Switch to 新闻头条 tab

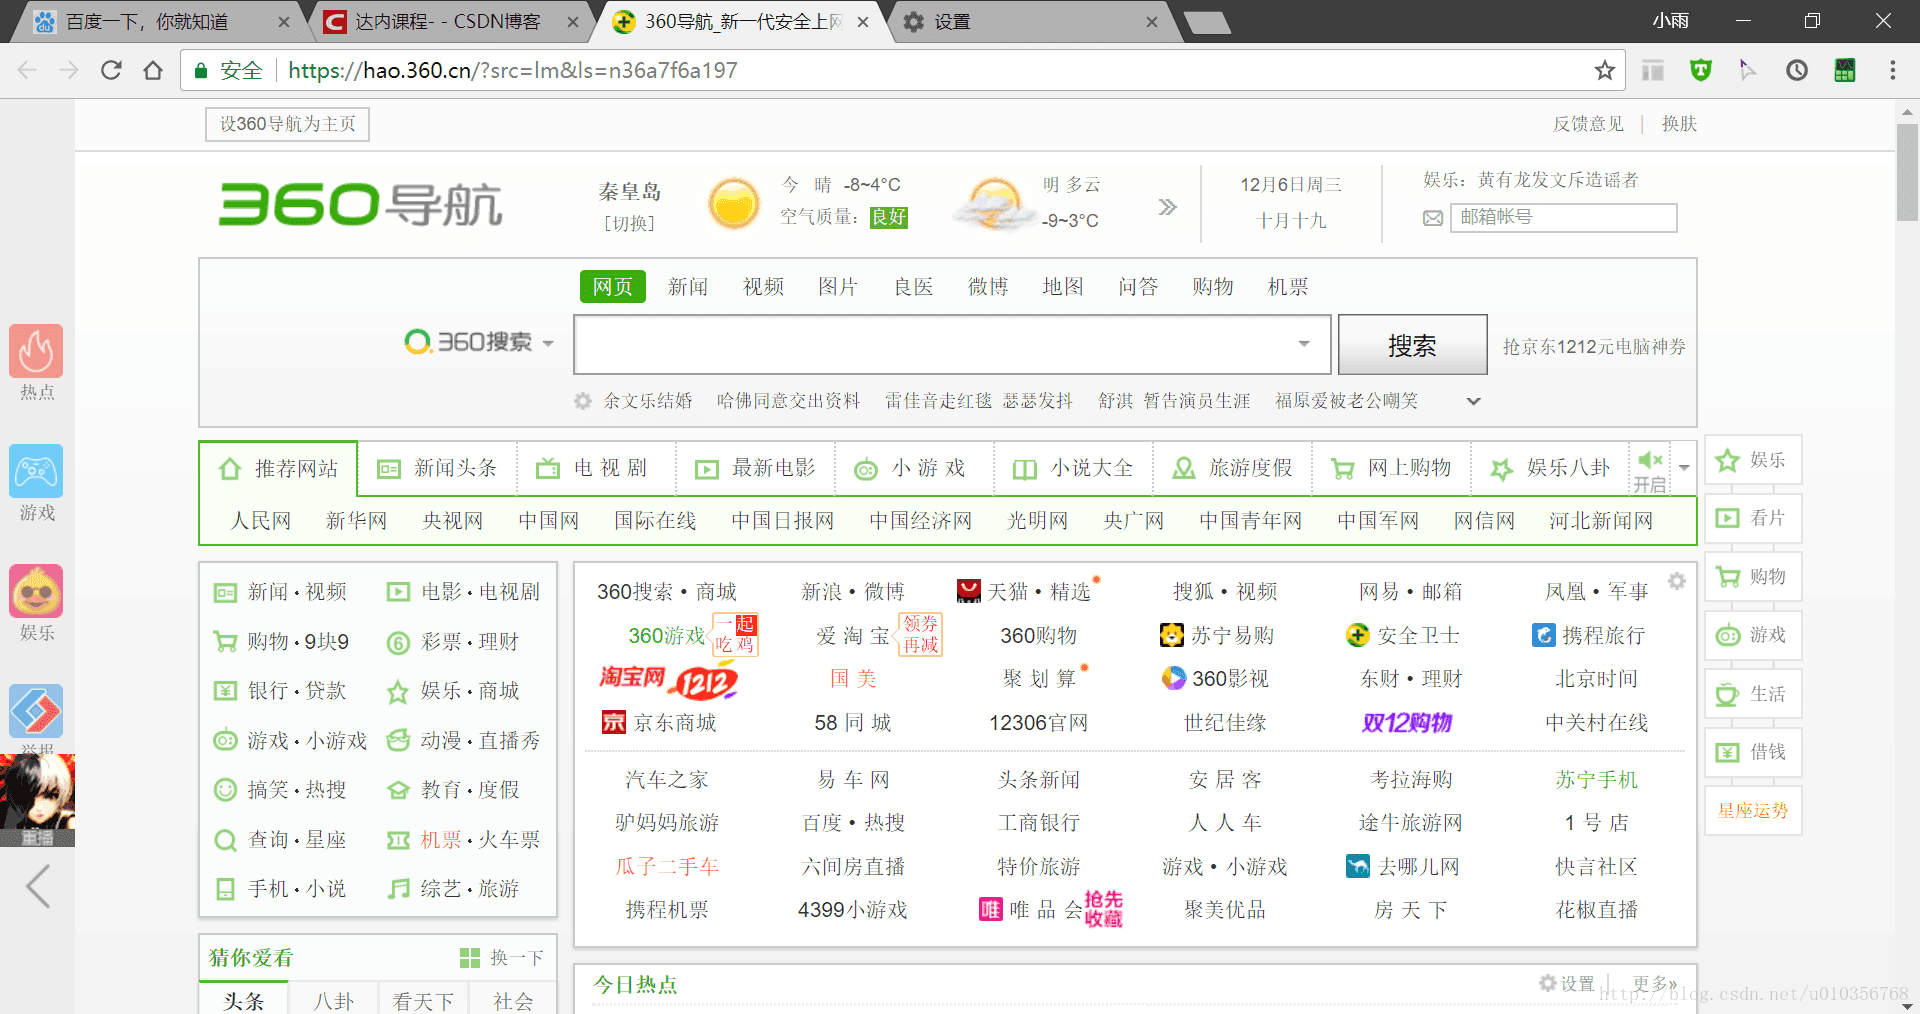point(437,468)
